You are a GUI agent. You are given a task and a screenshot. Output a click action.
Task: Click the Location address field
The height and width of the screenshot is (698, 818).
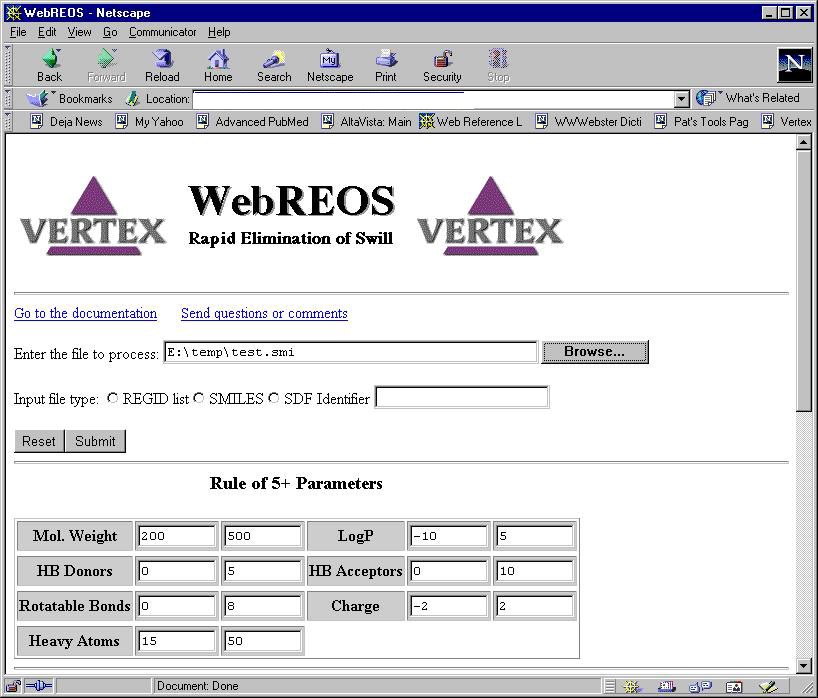pos(433,99)
